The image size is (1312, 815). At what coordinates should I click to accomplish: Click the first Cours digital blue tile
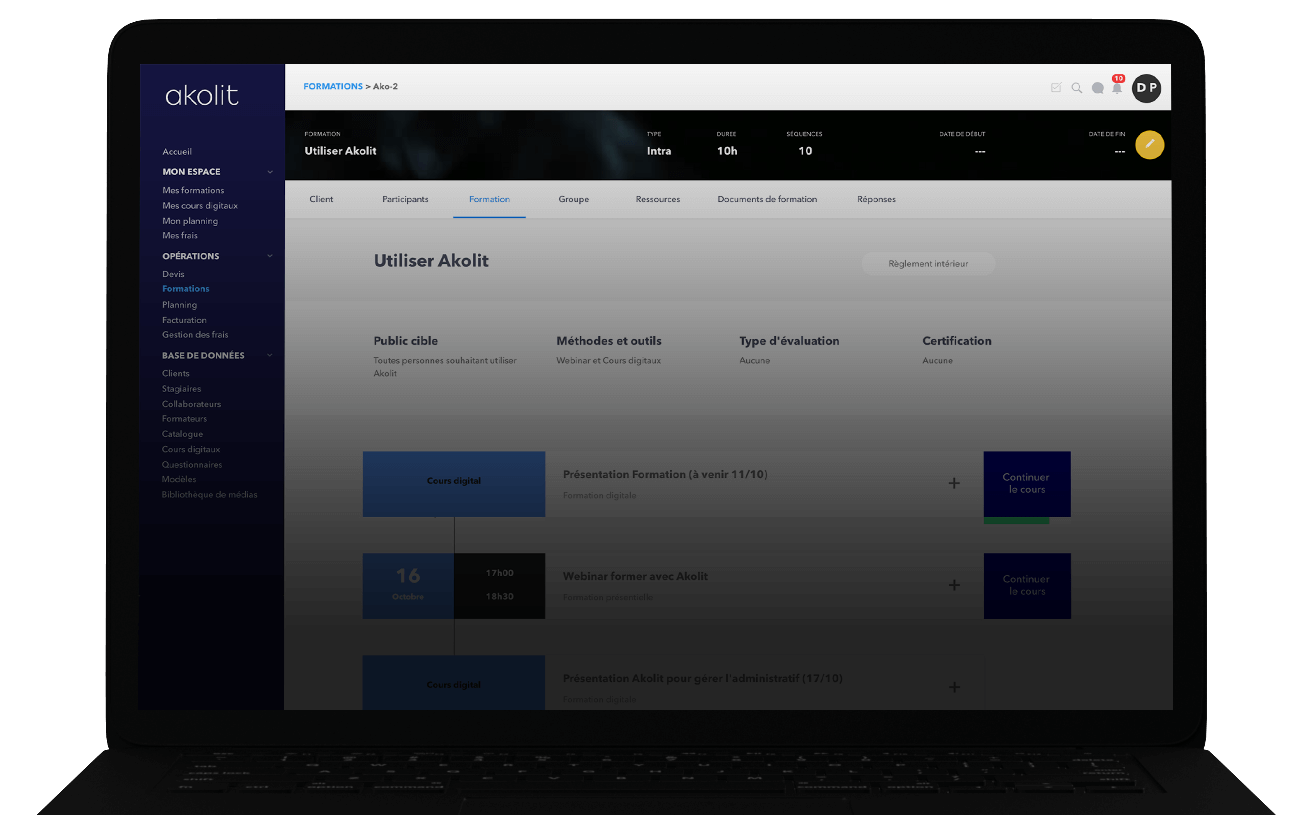(454, 484)
